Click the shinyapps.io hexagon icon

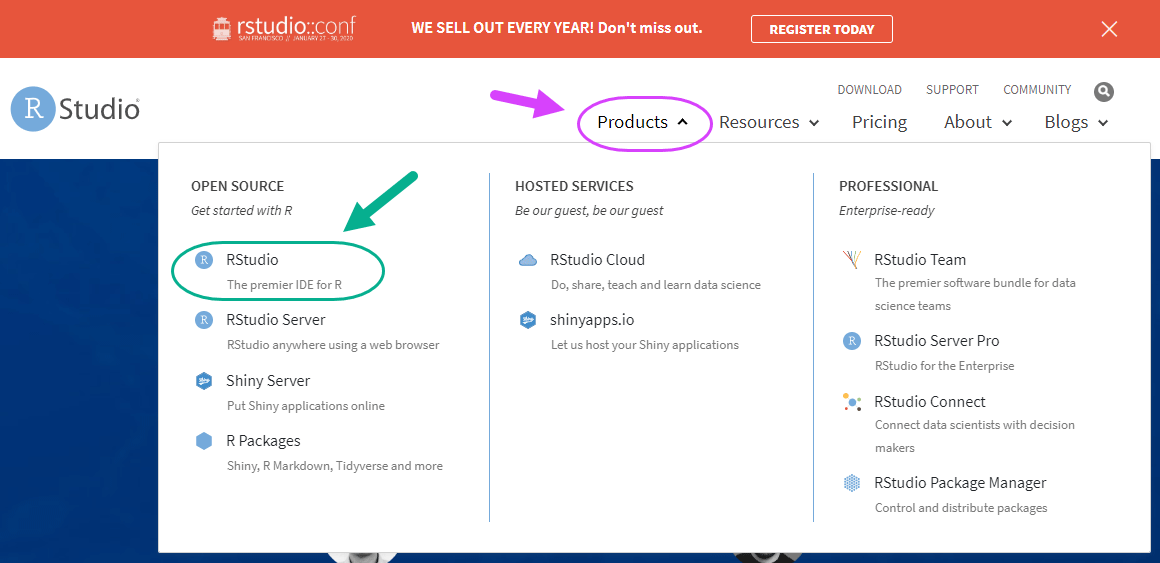527,320
